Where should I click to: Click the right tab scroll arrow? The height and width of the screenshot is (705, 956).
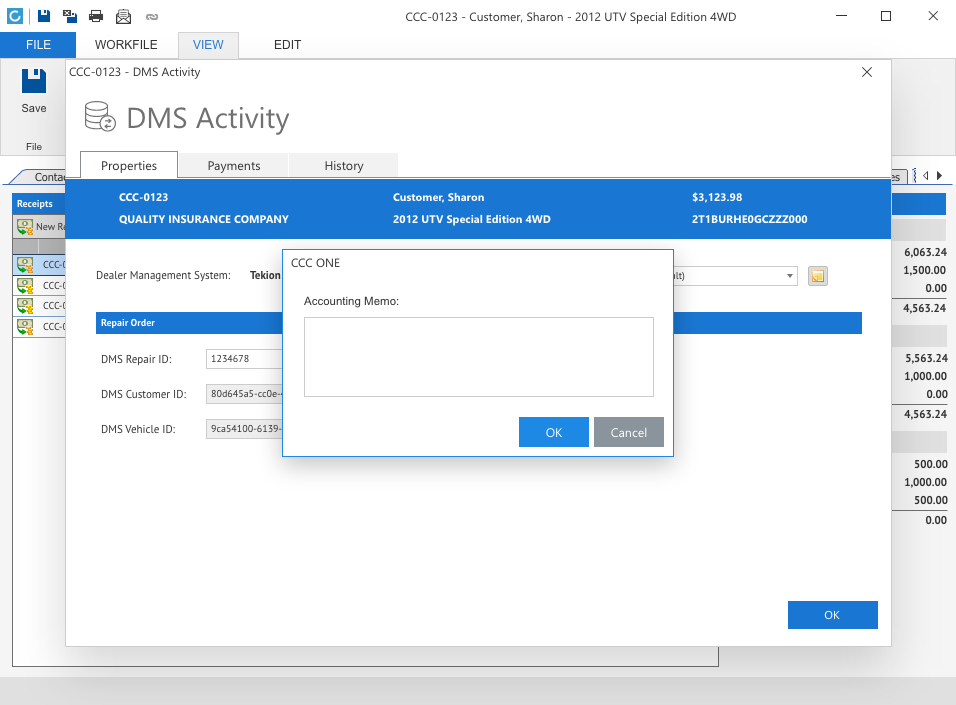[940, 176]
